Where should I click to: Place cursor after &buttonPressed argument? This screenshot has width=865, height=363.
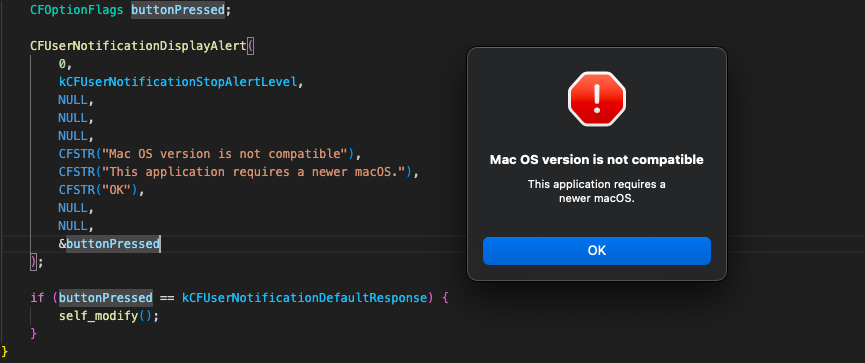[x=161, y=243]
